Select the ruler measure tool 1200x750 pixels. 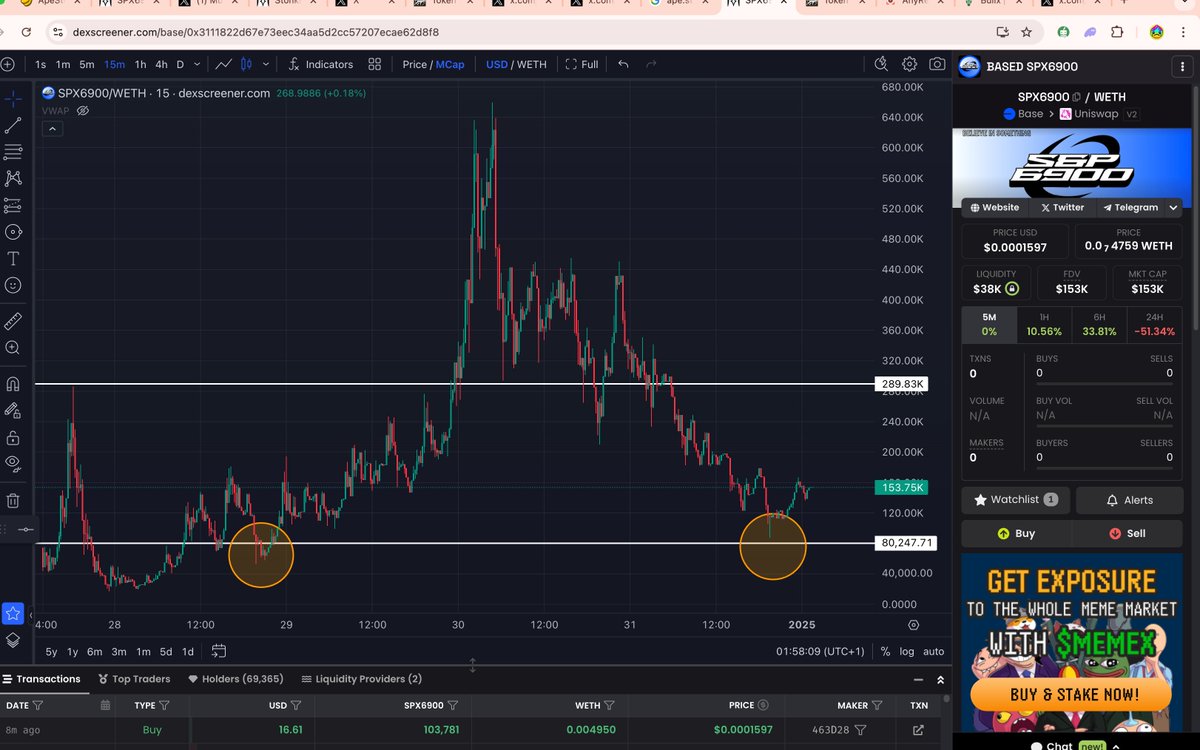click(13, 321)
